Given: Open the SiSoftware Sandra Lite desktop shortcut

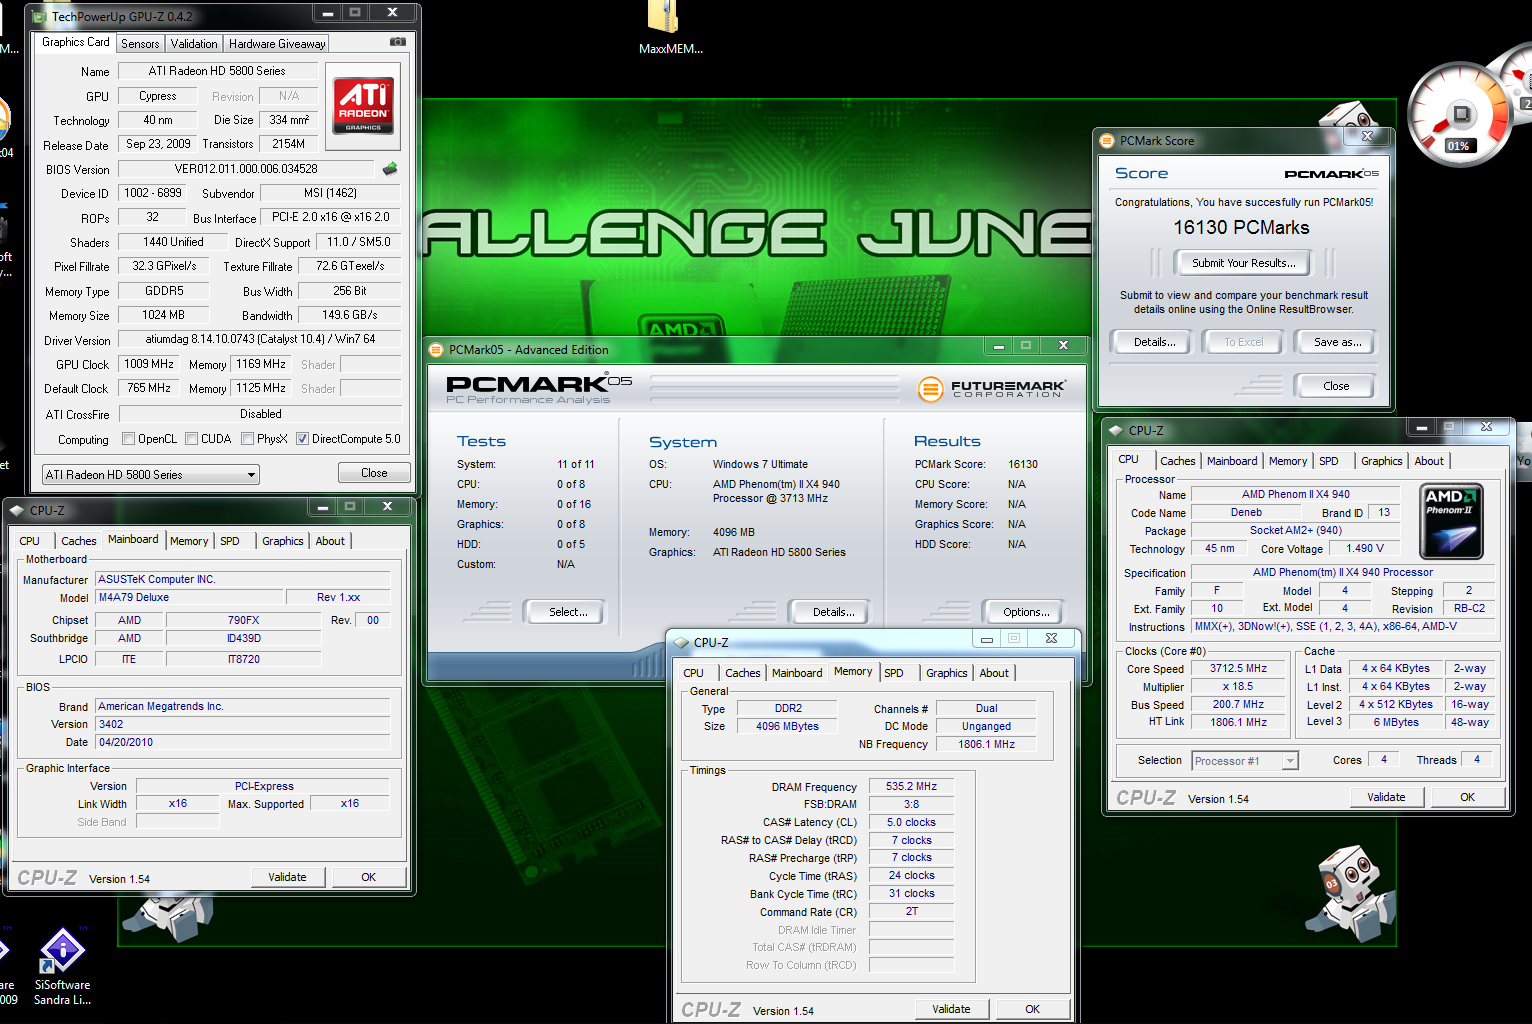Looking at the screenshot, I should pyautogui.click(x=62, y=951).
